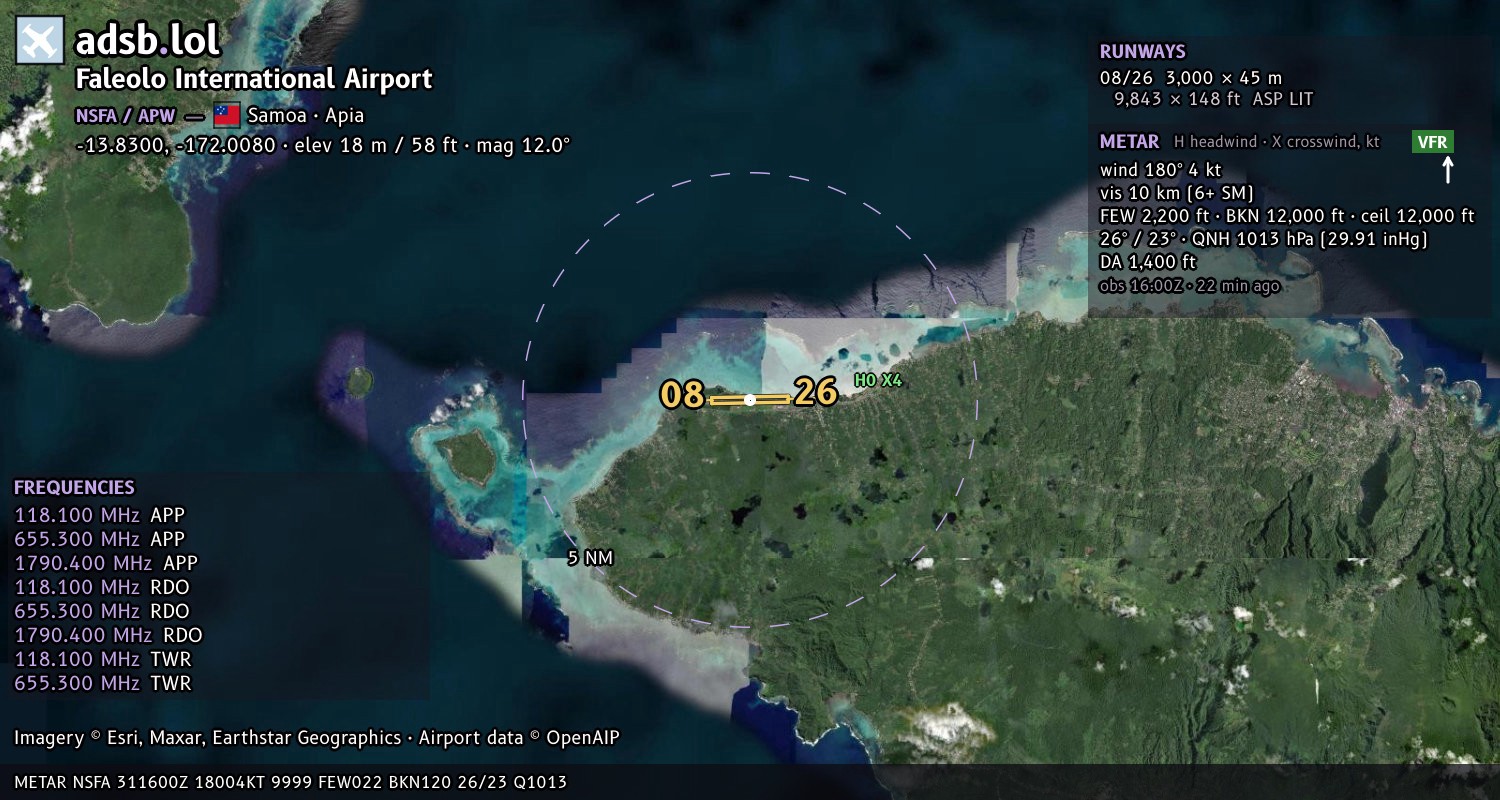
Task: Click the 'adsb.lol' site title
Action: coord(147,40)
